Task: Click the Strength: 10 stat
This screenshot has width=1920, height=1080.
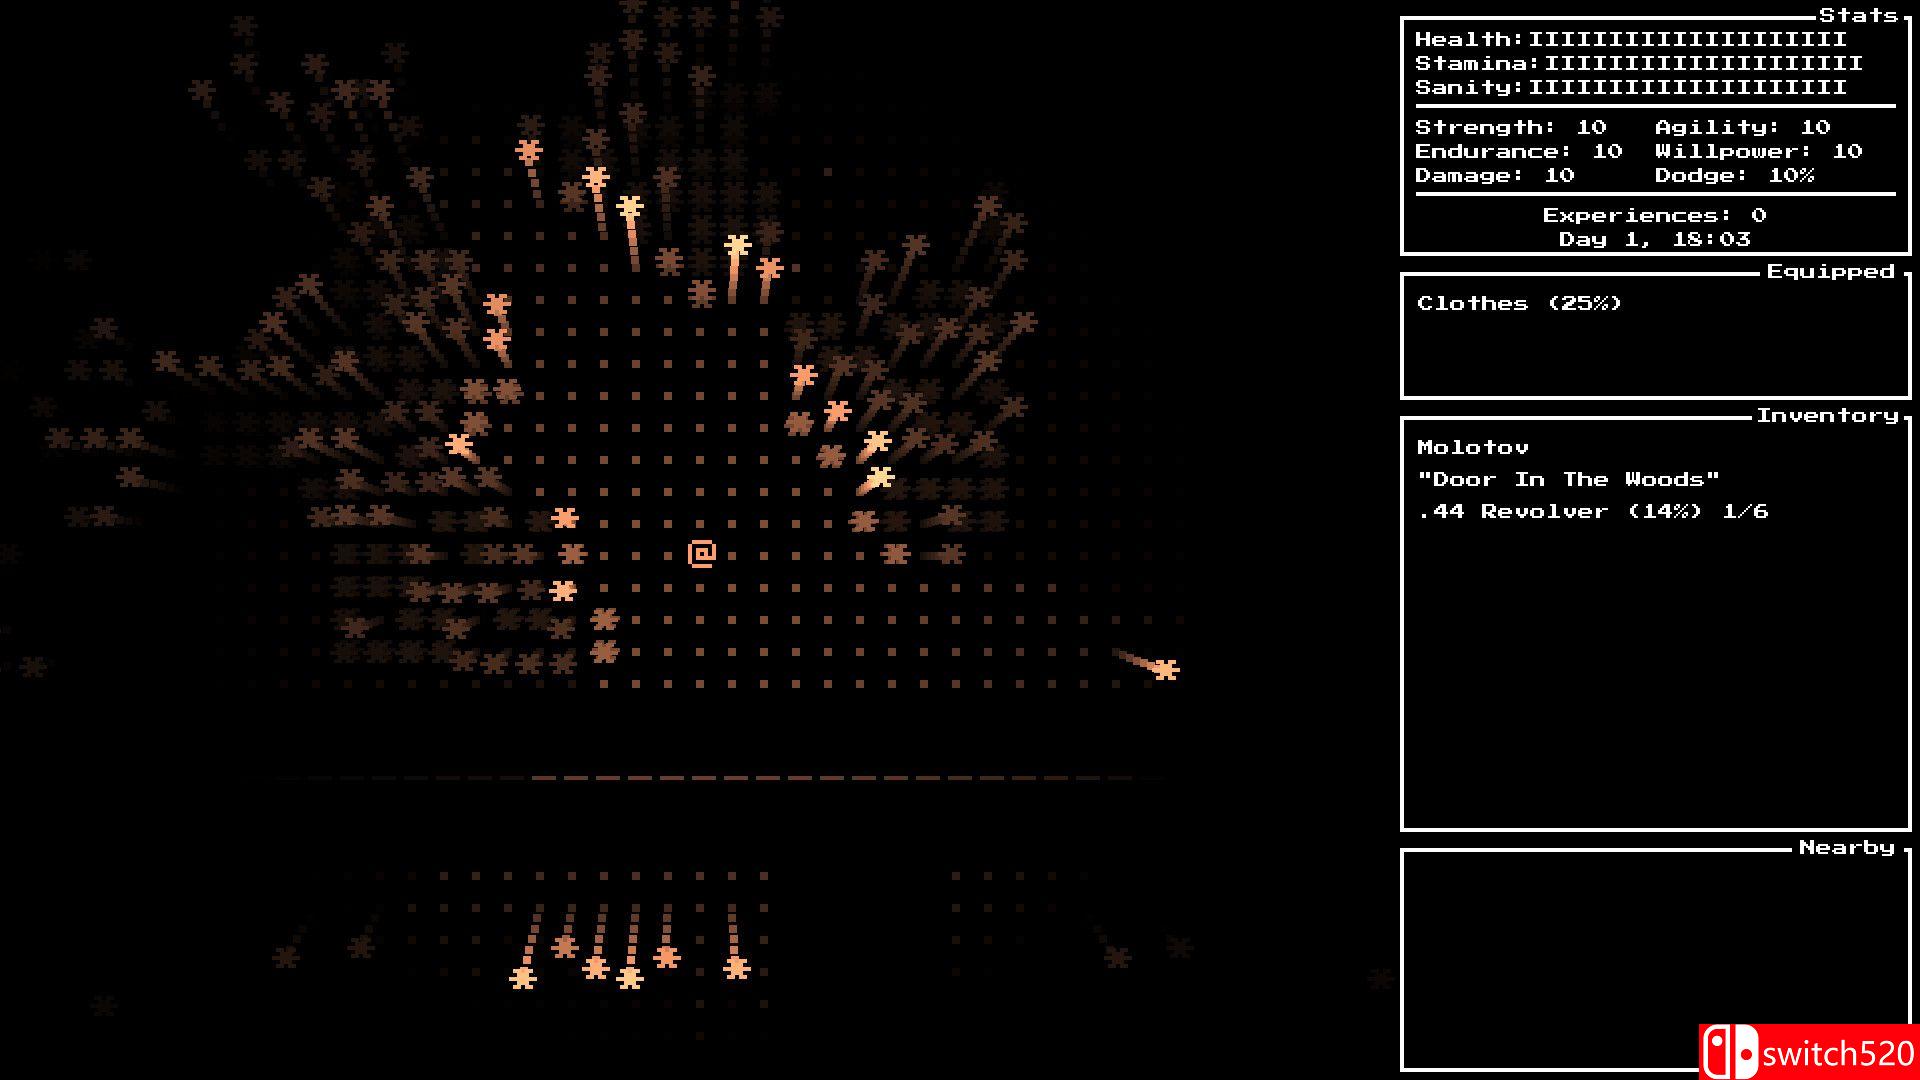Action: pyautogui.click(x=1510, y=127)
